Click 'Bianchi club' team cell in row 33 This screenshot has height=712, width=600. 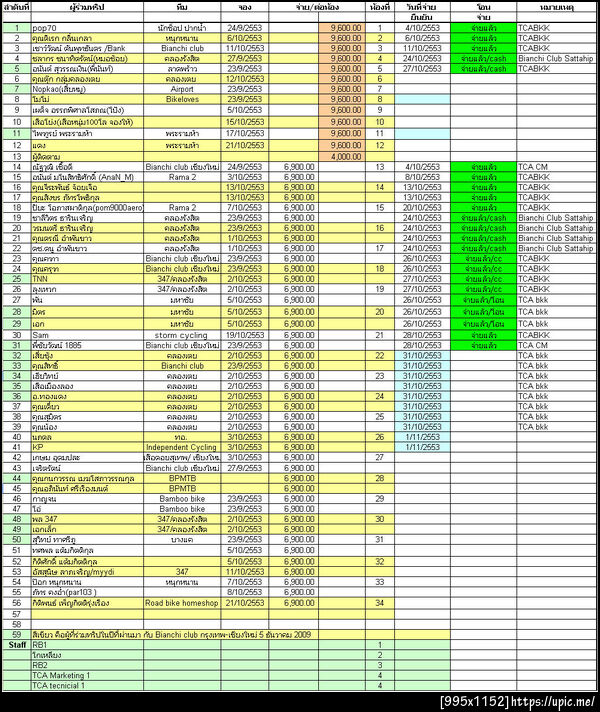pos(182,366)
